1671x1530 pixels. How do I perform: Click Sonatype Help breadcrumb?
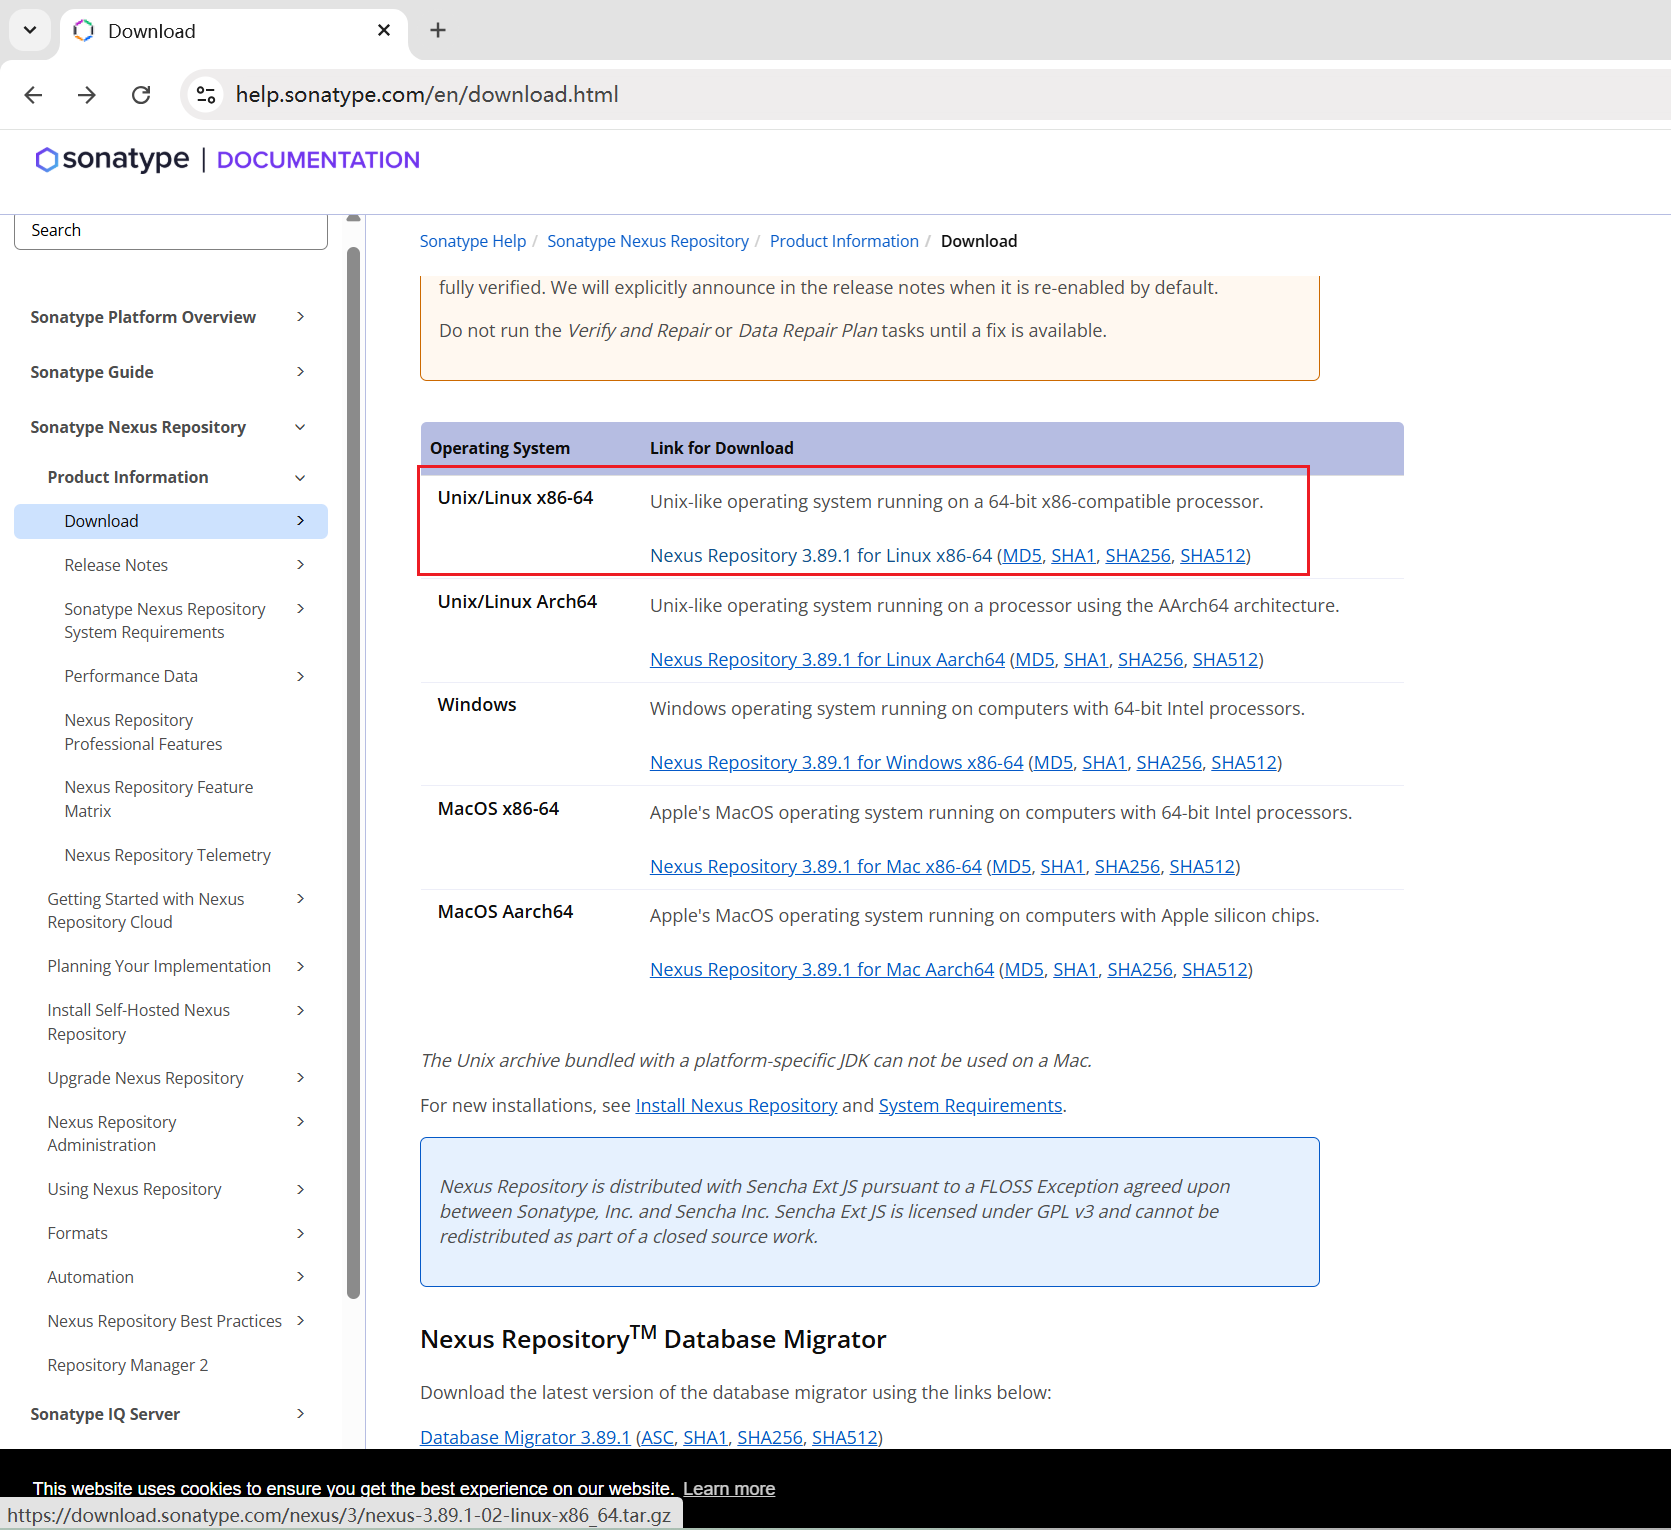pos(472,241)
